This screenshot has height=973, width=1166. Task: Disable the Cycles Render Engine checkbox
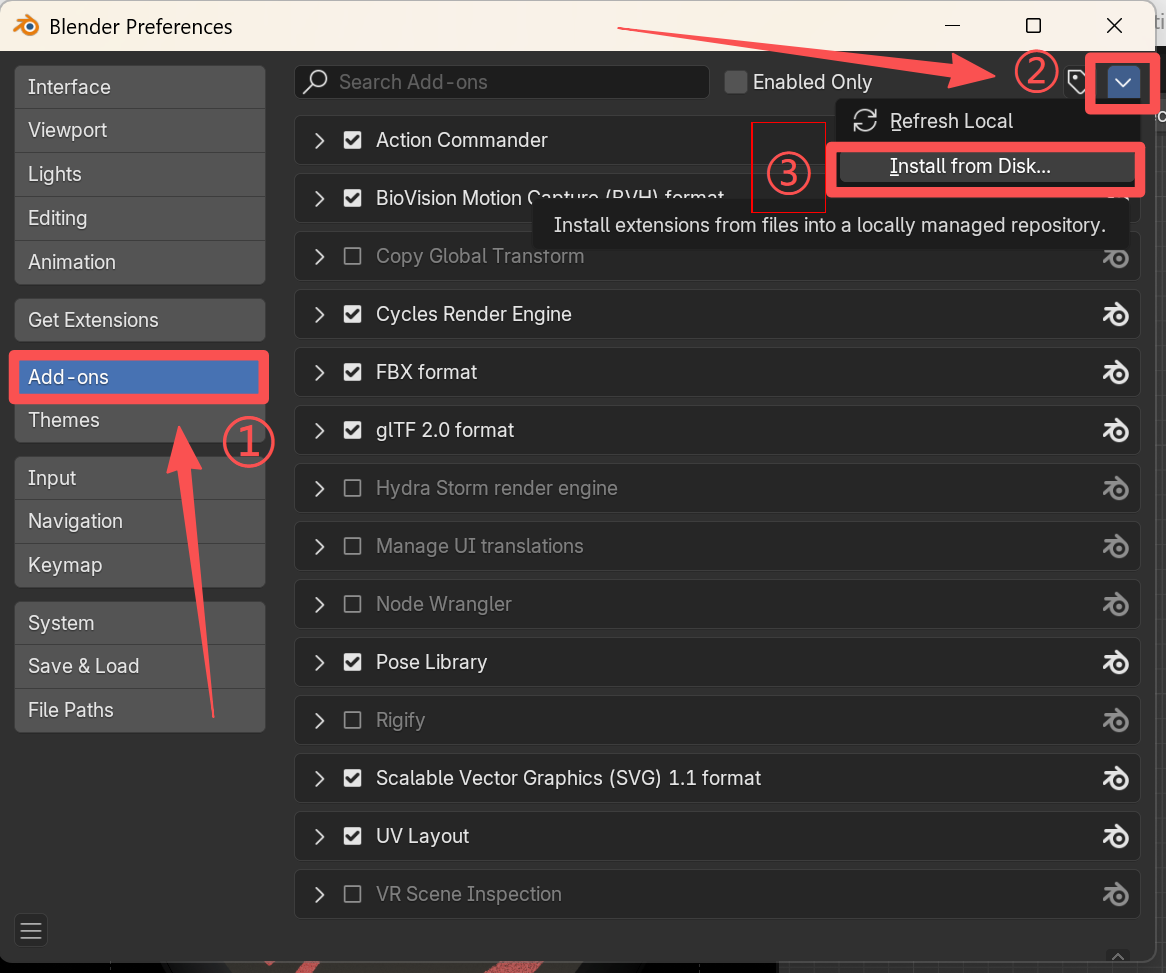tap(352, 314)
